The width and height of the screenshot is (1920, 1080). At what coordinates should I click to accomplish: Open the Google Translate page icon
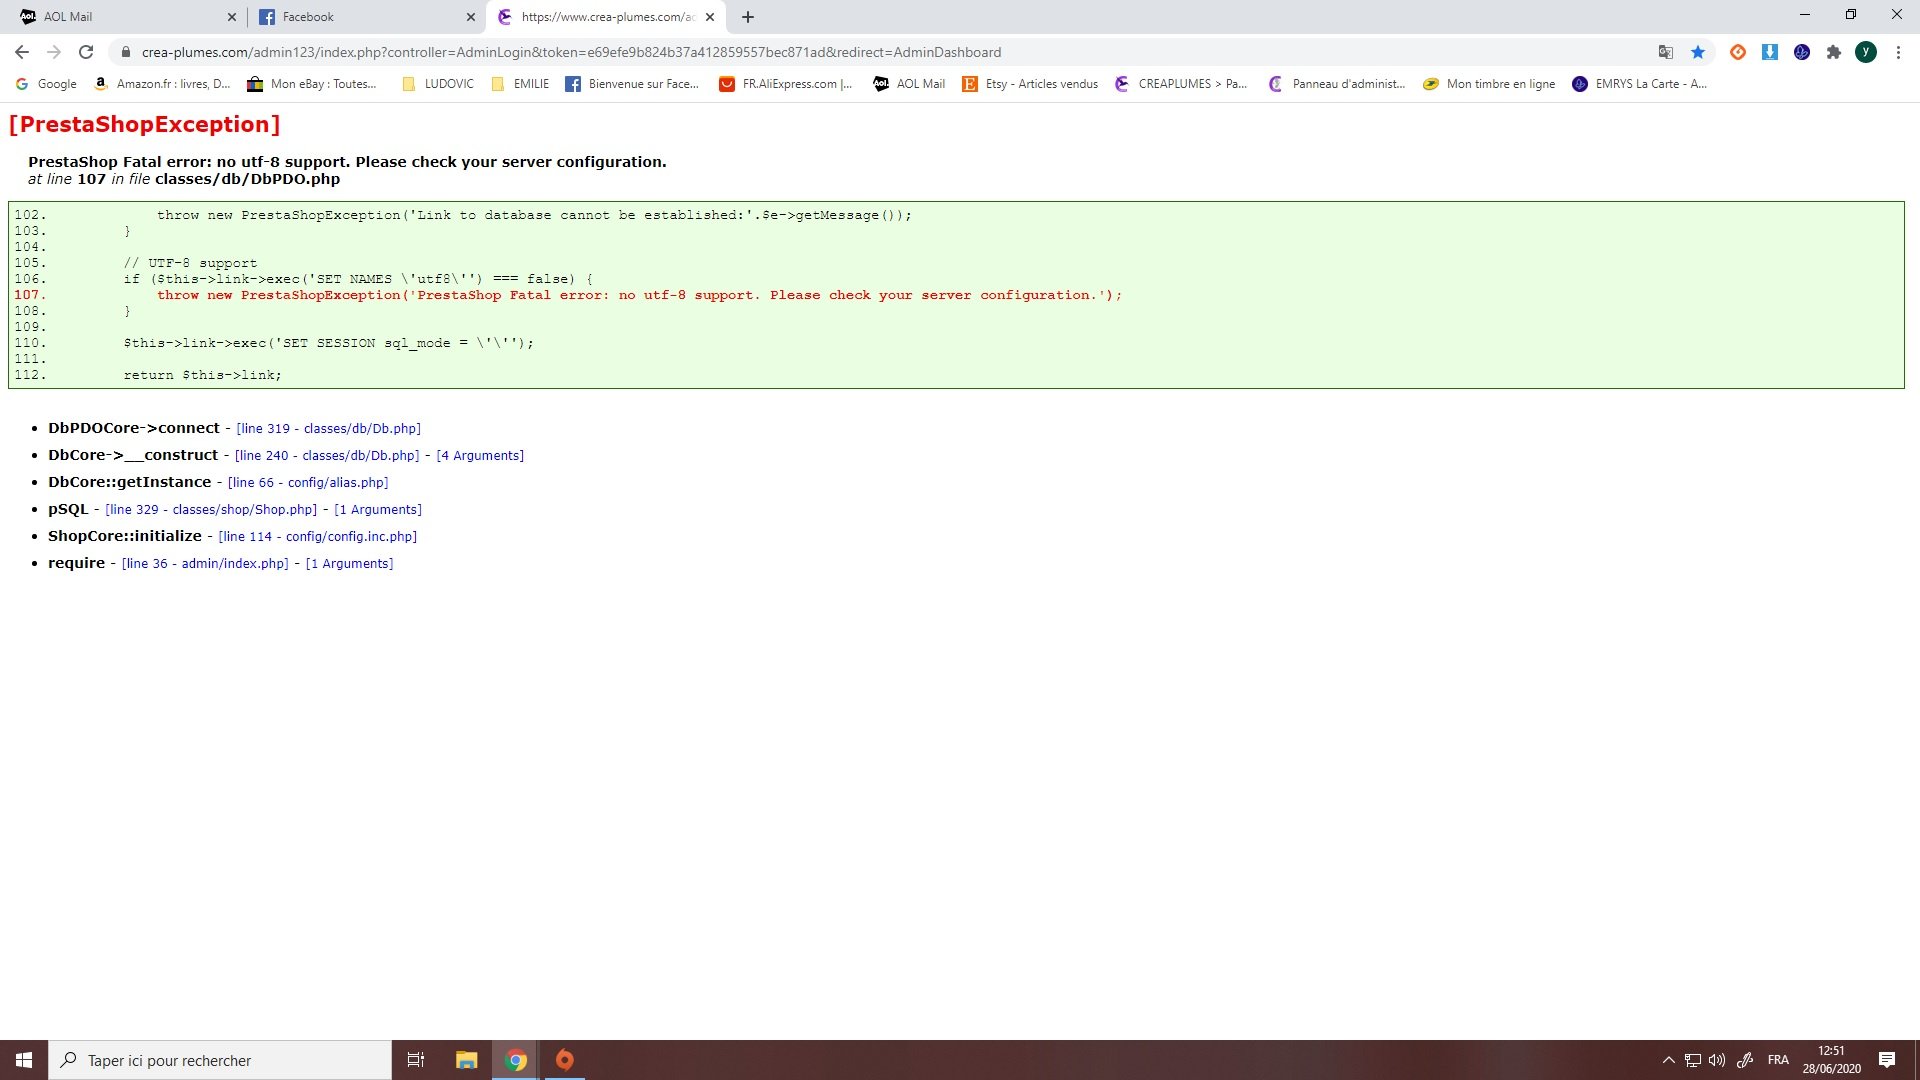point(1666,52)
